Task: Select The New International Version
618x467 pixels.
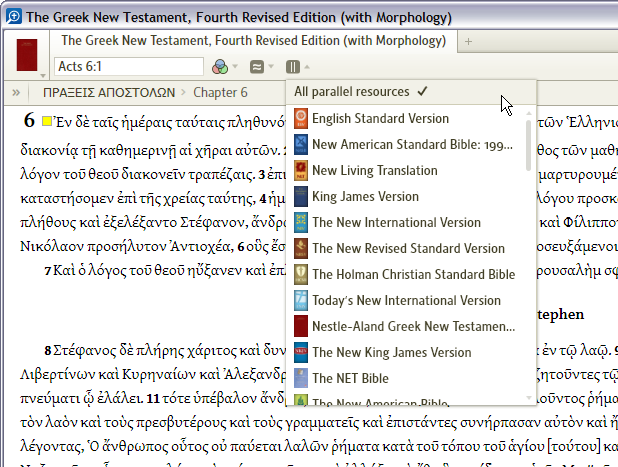Action: click(406, 223)
